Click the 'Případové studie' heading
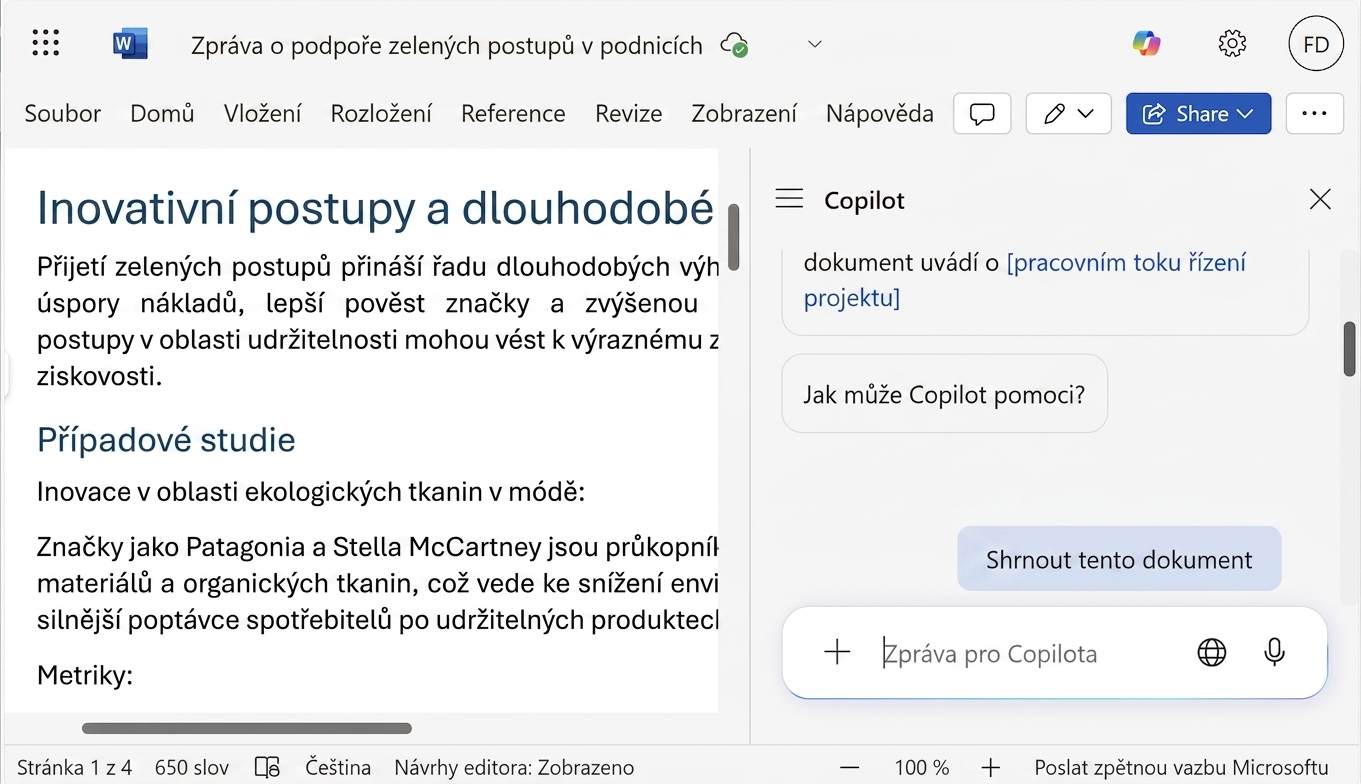This screenshot has width=1361, height=784. pos(166,439)
